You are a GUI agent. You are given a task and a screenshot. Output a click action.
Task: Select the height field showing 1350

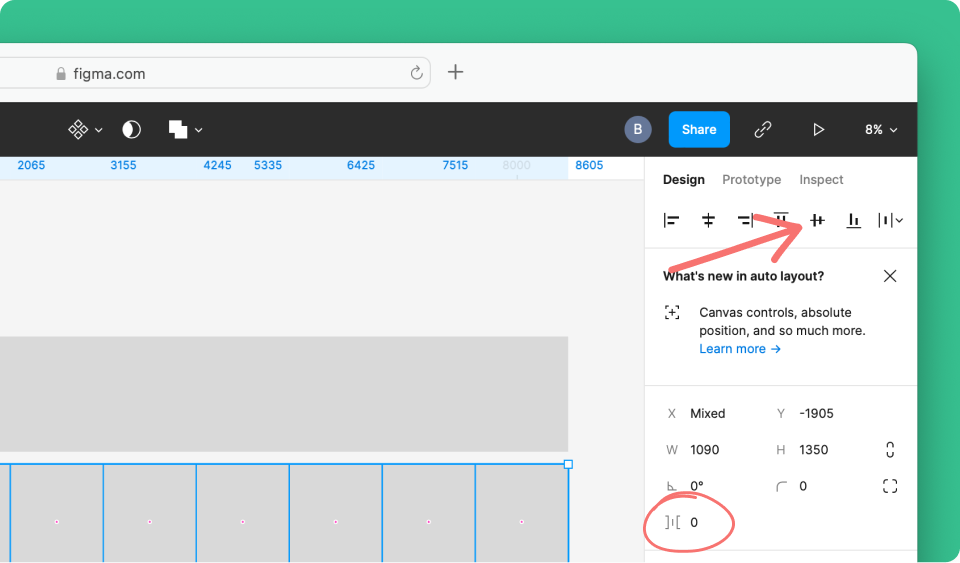pyautogui.click(x=814, y=450)
